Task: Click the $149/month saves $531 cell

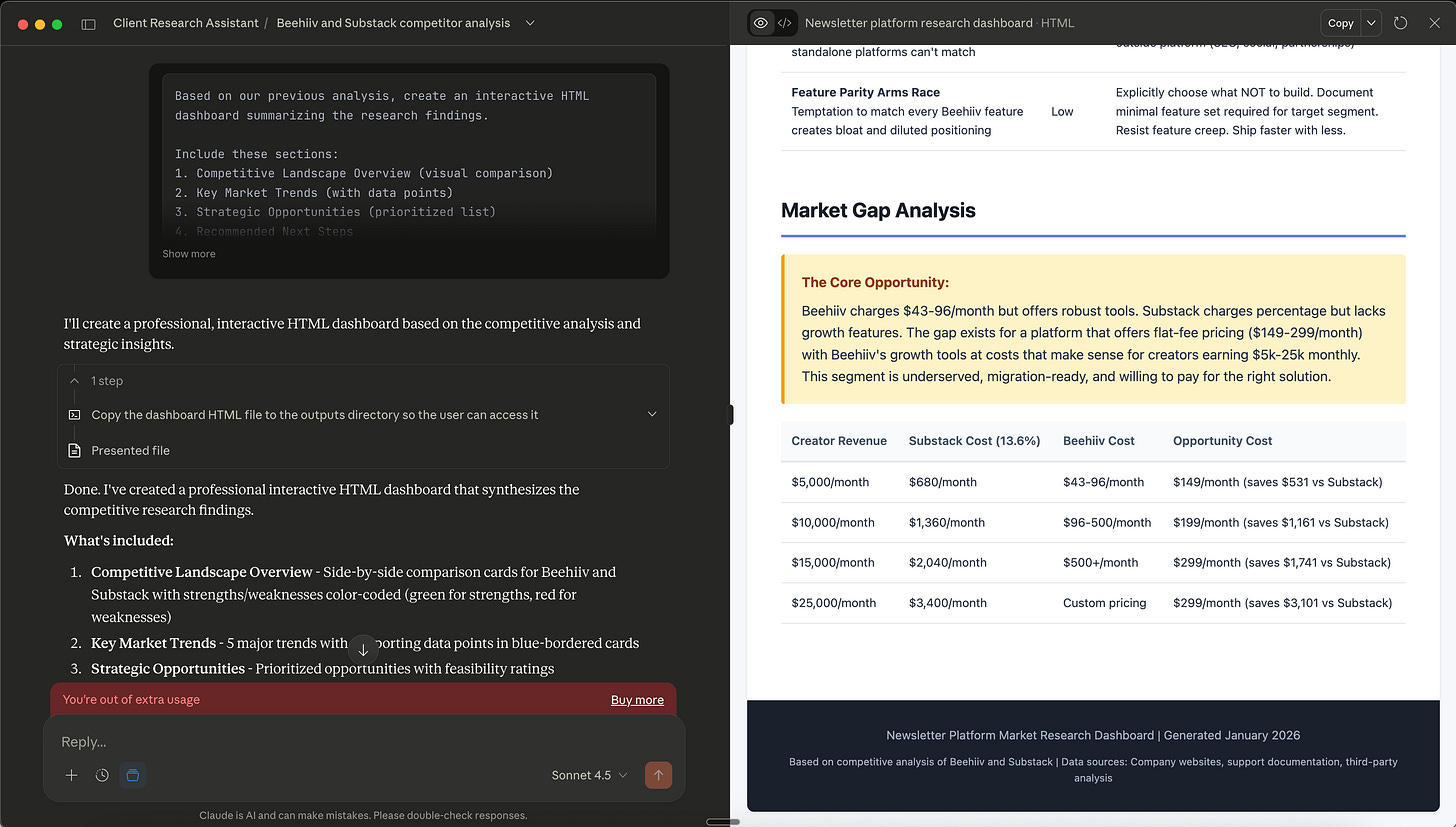Action: [1278, 482]
